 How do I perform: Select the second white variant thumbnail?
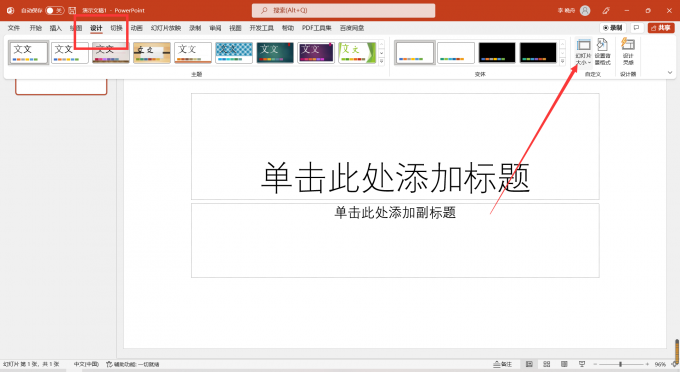point(456,52)
